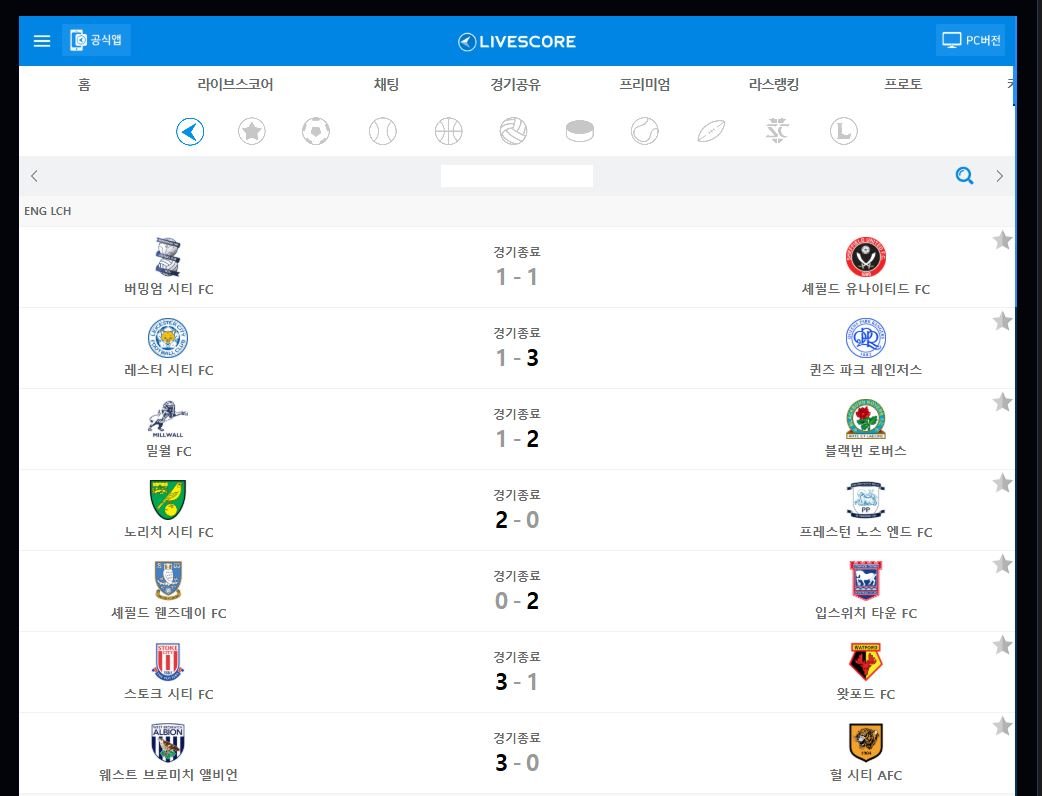Select the volleyball sport filter
Image resolution: width=1042 pixels, height=796 pixels.
514,131
